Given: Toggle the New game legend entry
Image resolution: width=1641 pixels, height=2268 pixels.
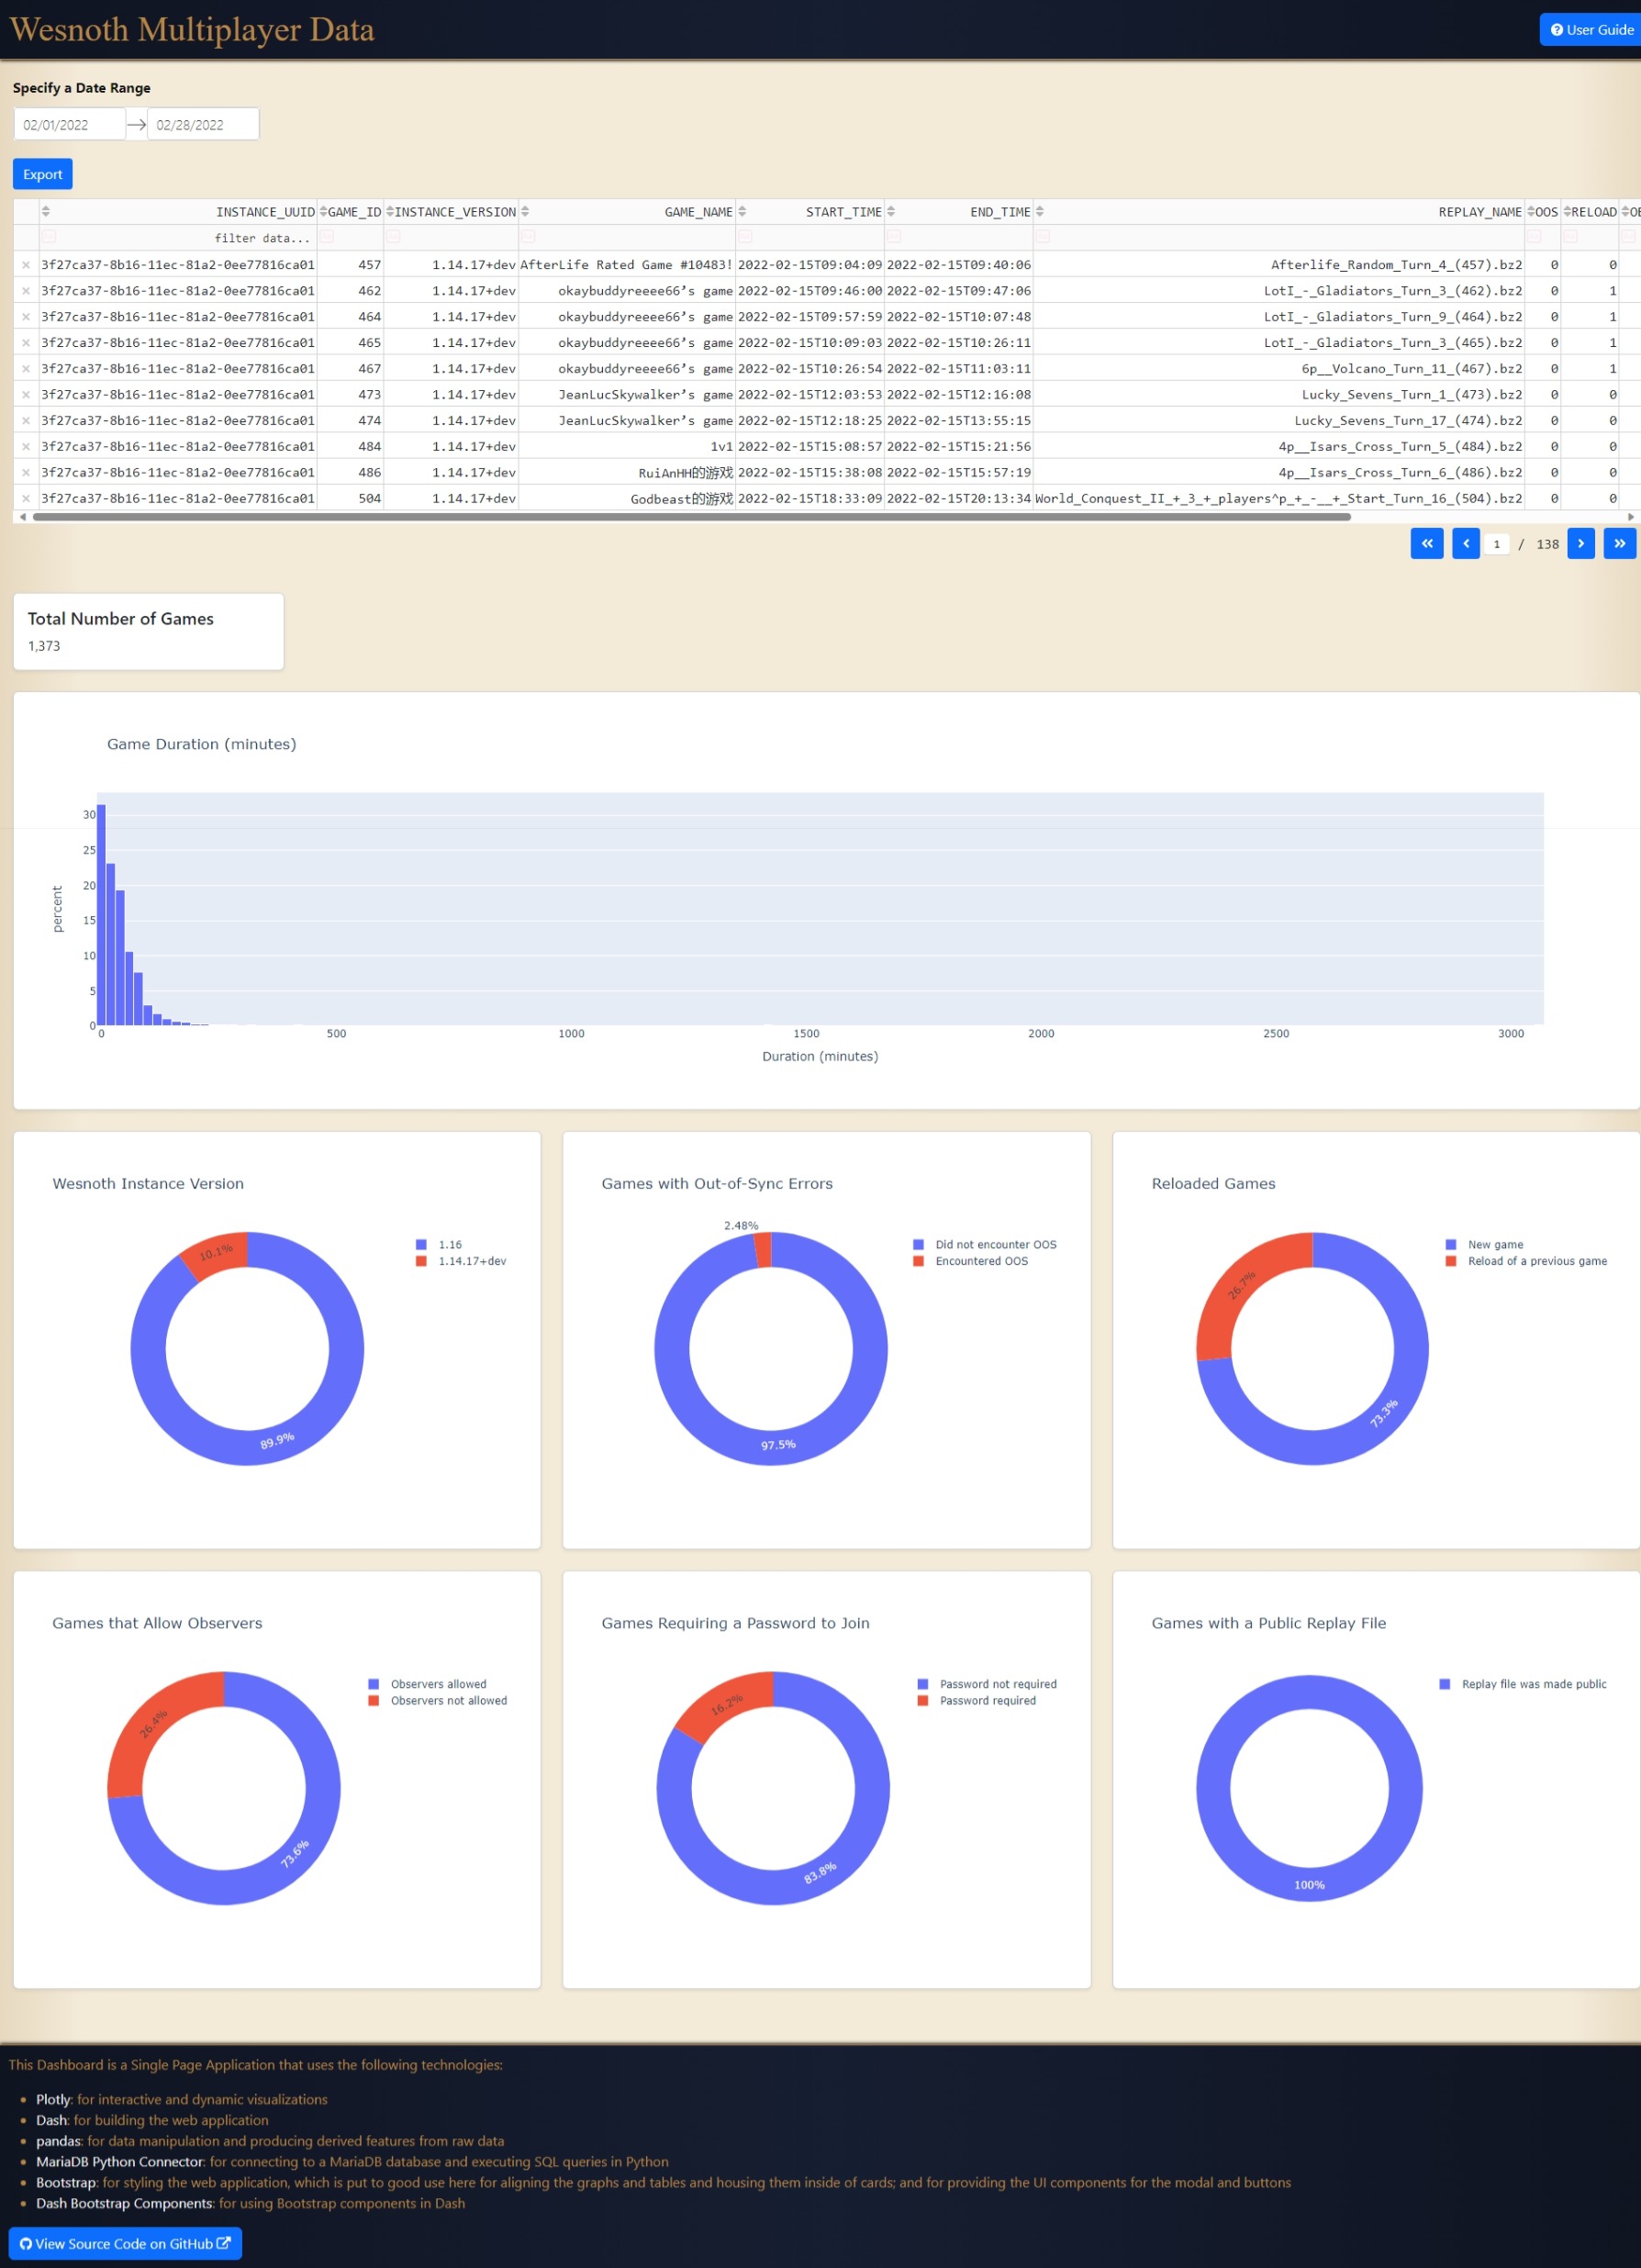Looking at the screenshot, I should point(1485,1245).
